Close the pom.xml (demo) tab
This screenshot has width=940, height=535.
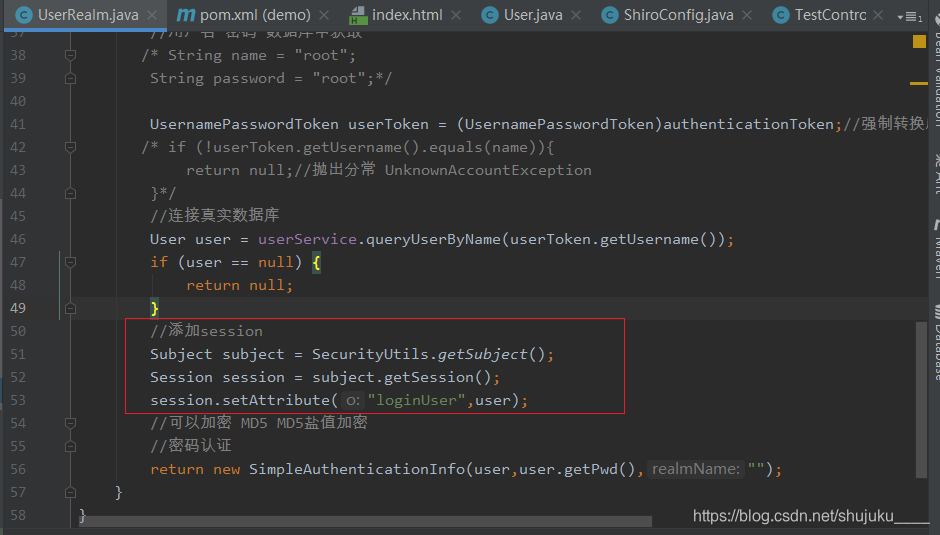click(x=324, y=15)
